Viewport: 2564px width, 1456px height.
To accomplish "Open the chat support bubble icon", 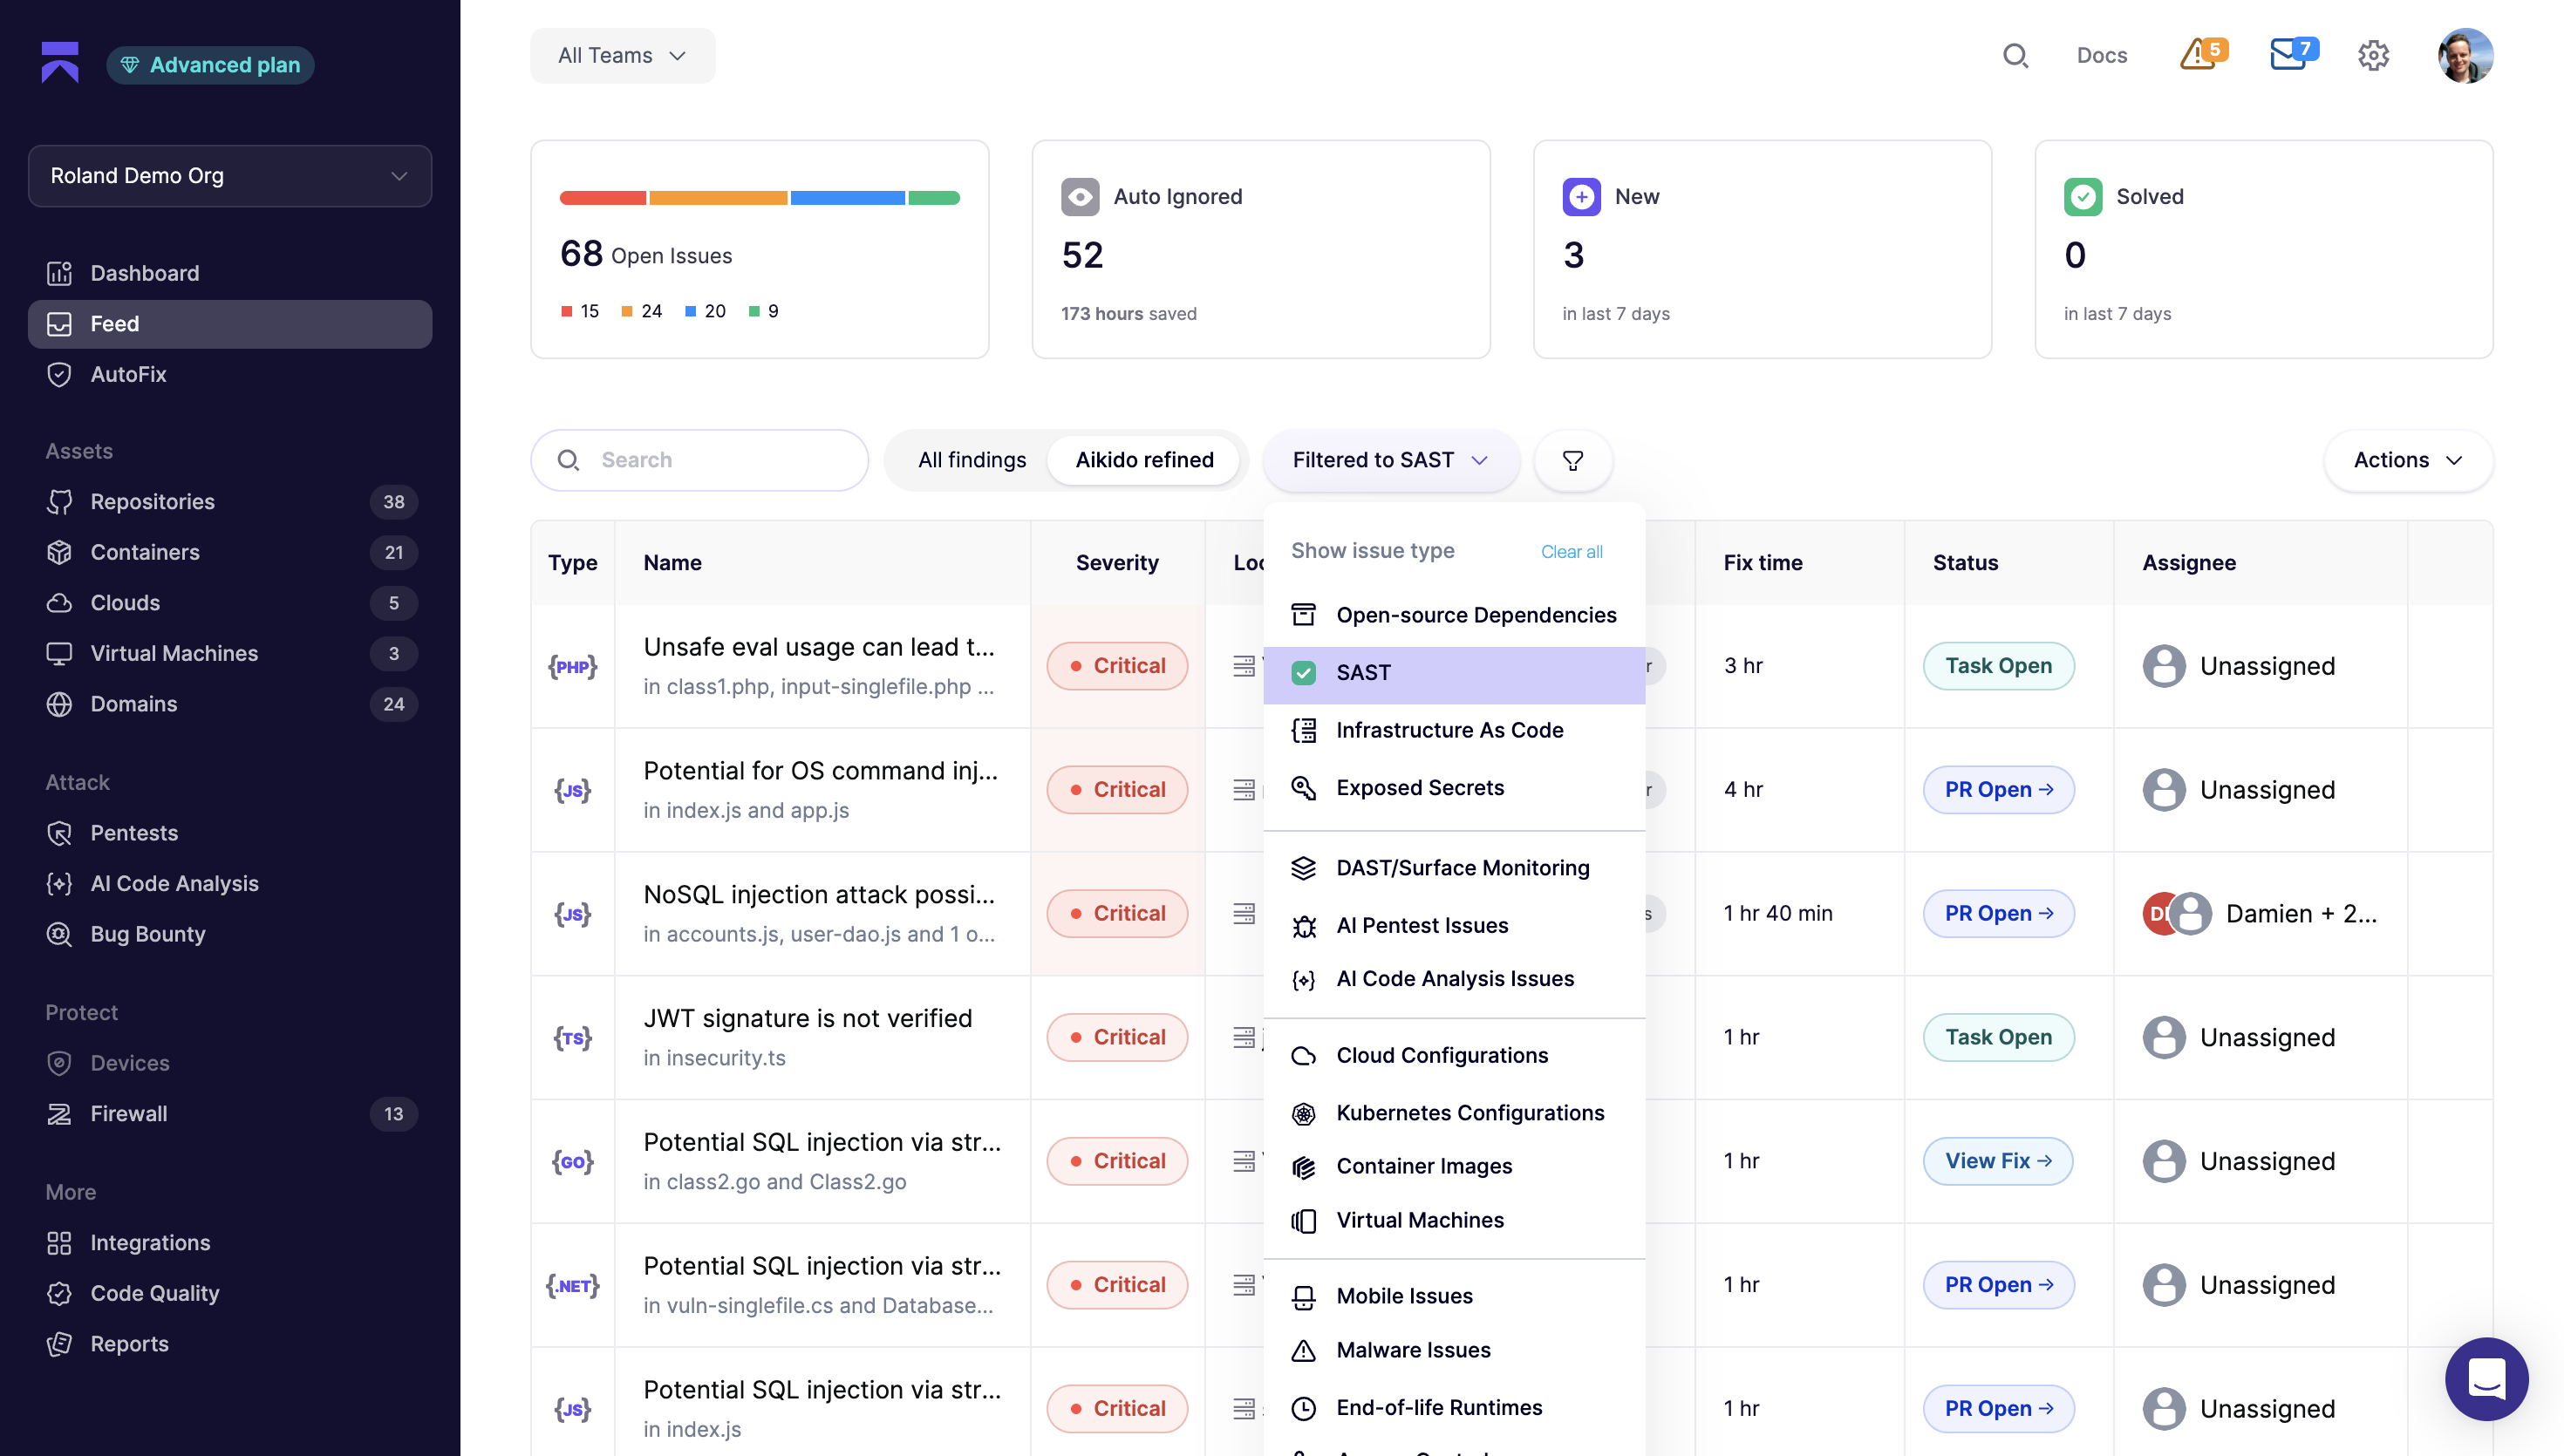I will click(2486, 1378).
